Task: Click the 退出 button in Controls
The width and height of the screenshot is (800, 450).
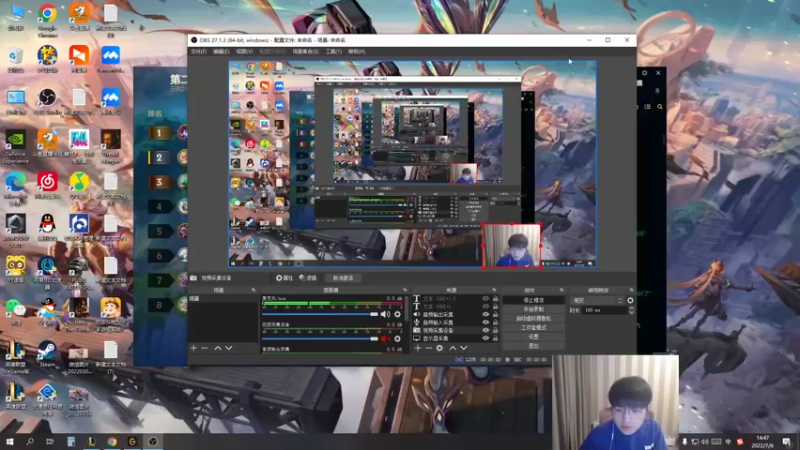Action: (x=534, y=346)
